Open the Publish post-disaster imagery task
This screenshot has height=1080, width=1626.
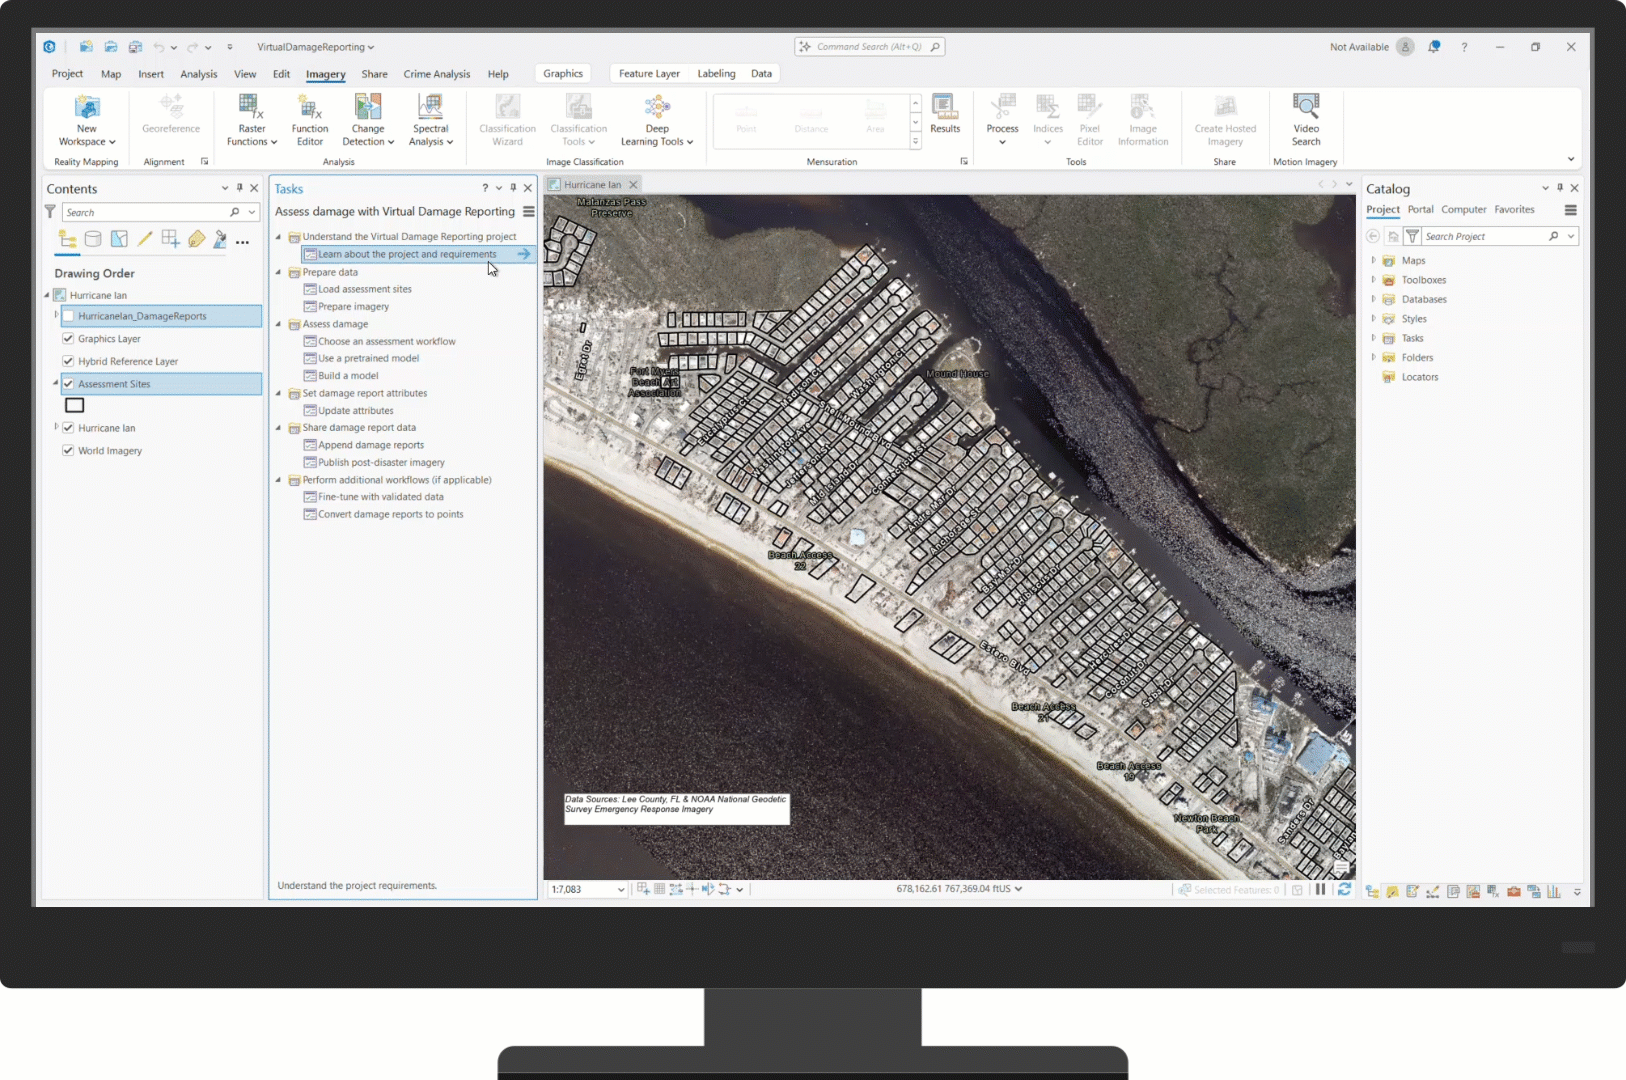(x=381, y=462)
